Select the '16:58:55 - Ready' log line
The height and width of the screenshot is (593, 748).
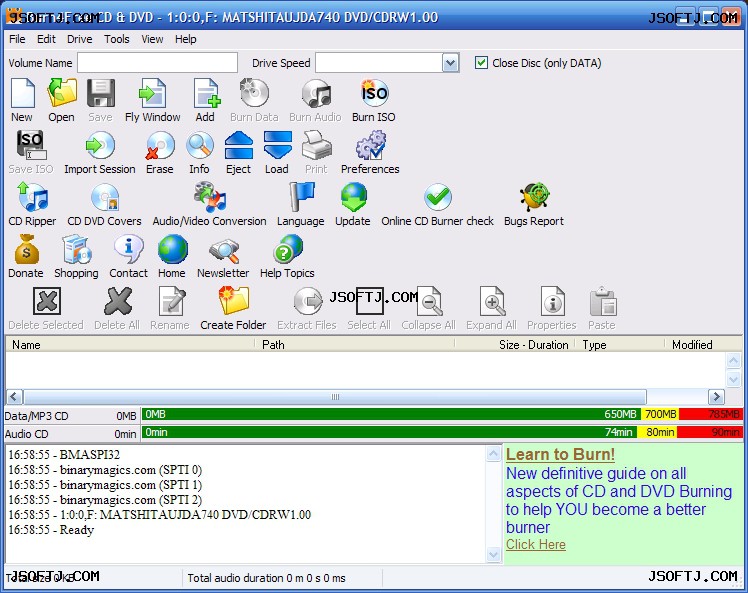click(x=51, y=530)
